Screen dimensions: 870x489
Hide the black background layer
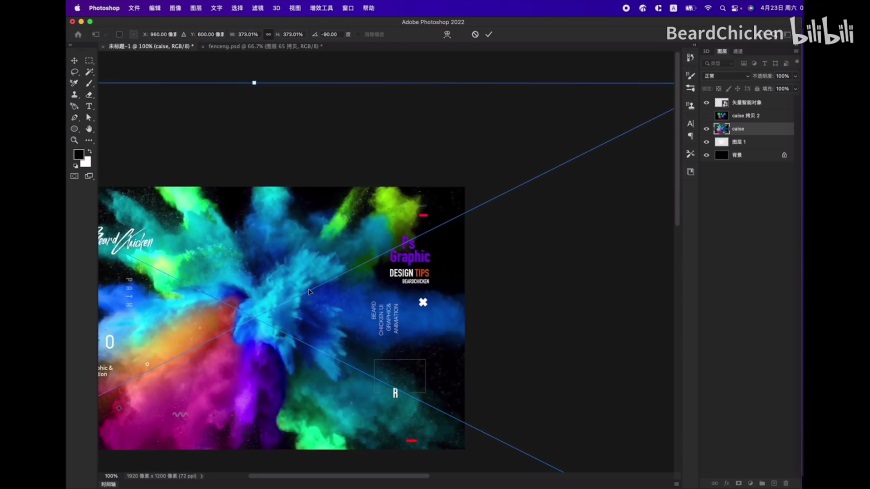coord(706,155)
